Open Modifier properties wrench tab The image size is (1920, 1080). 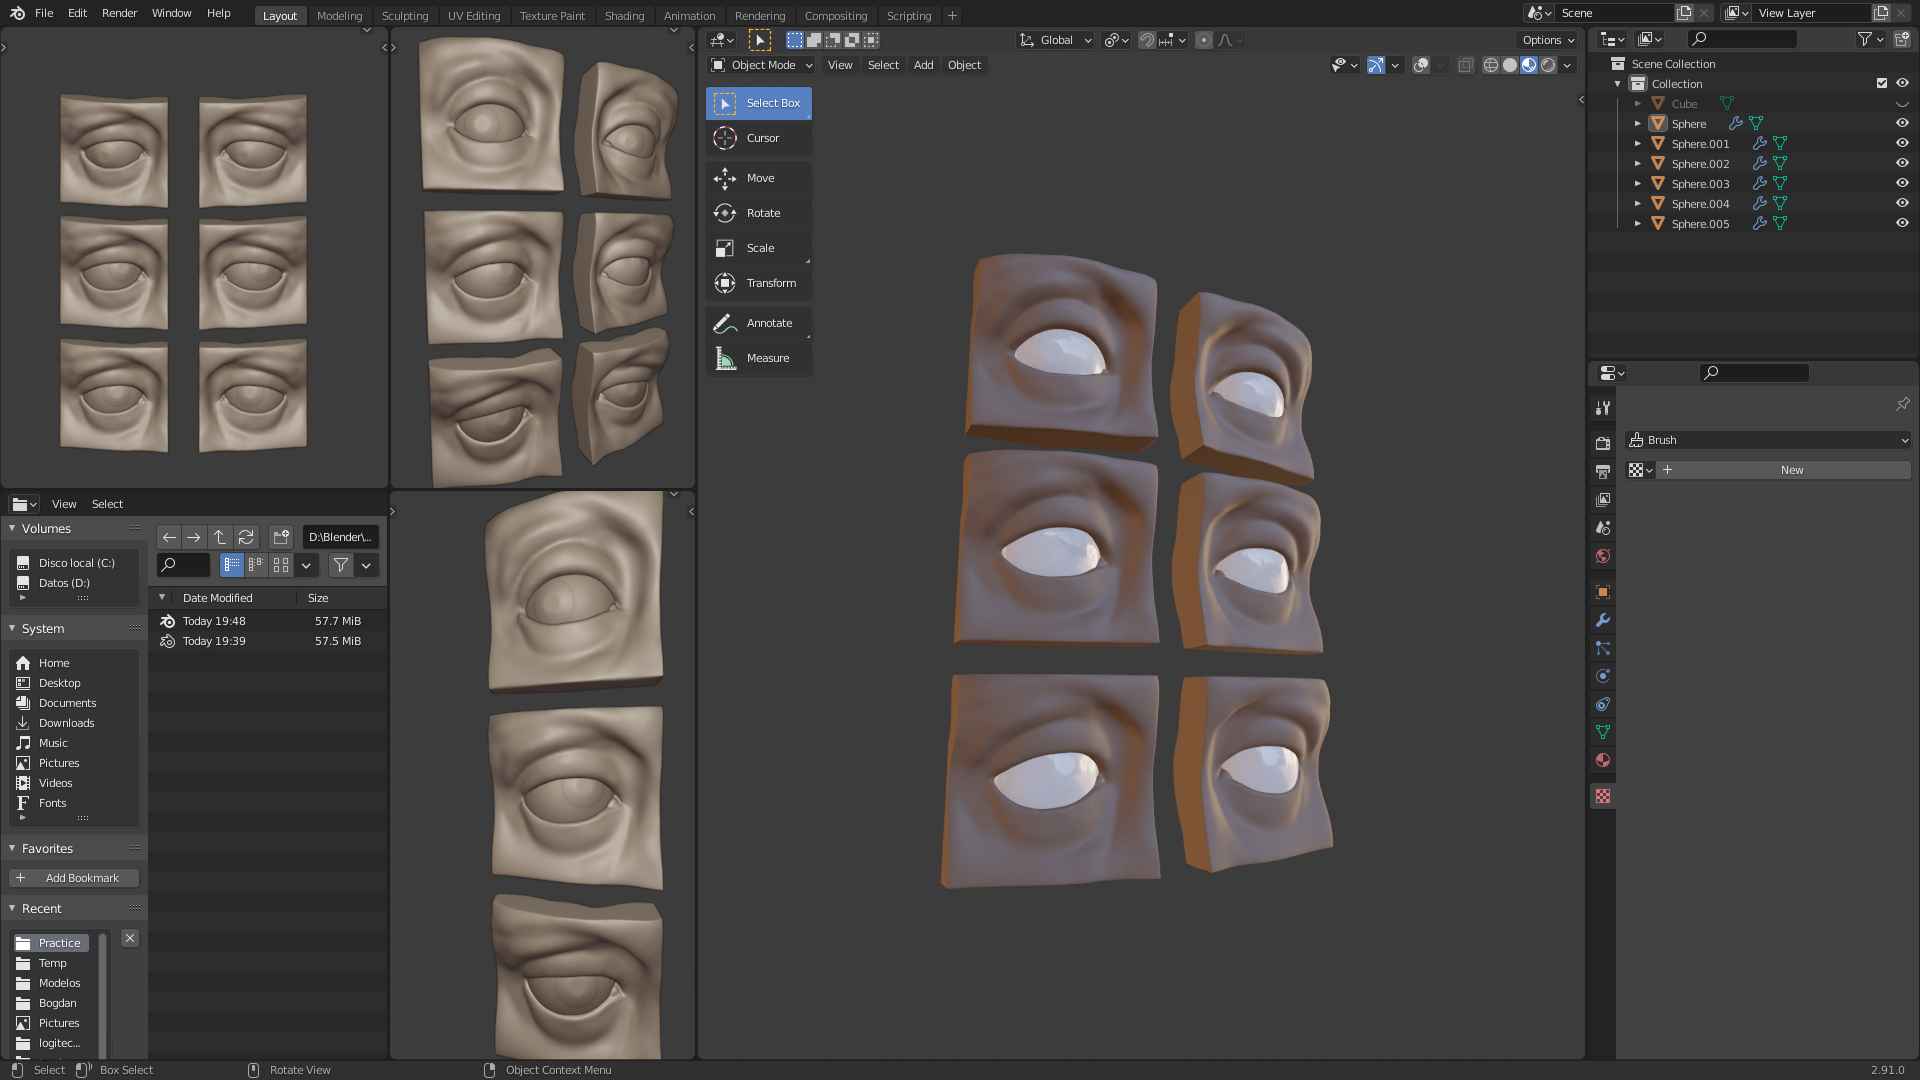click(x=1603, y=620)
